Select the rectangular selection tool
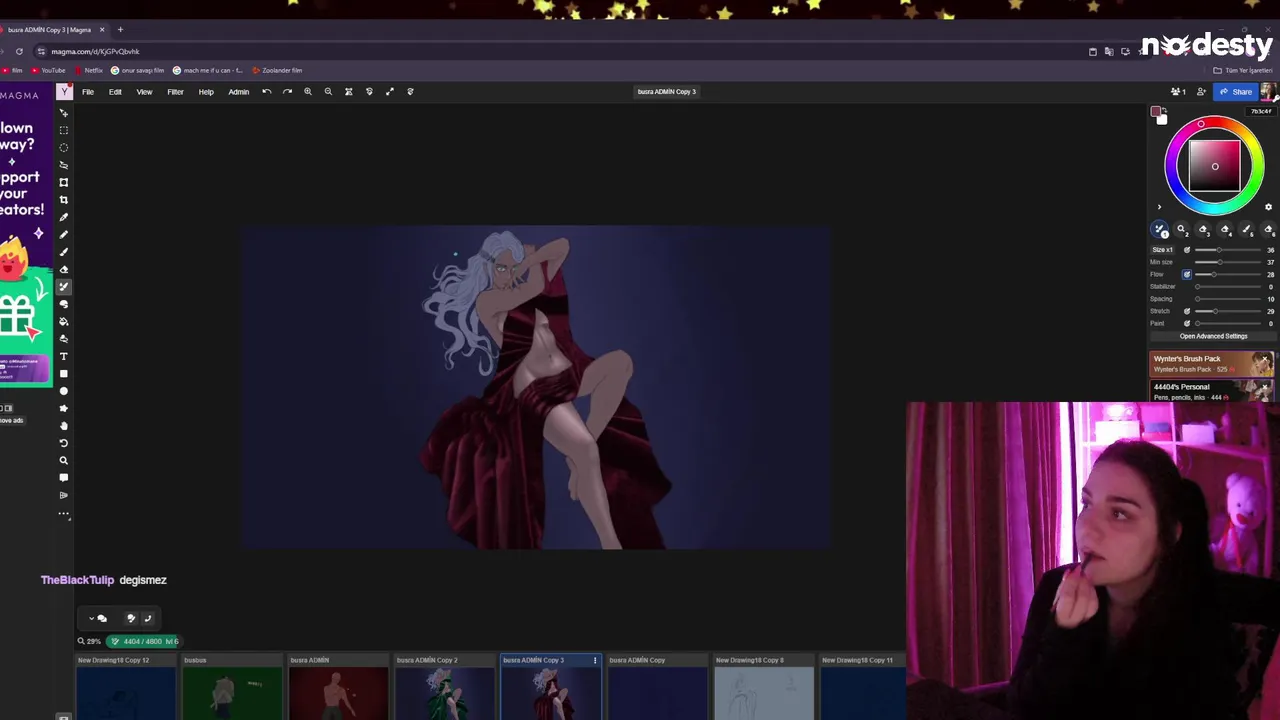This screenshot has height=720, width=1280. click(64, 130)
